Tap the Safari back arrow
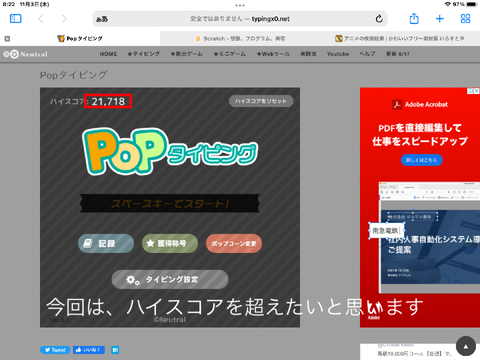The image size is (480, 360). point(41,19)
